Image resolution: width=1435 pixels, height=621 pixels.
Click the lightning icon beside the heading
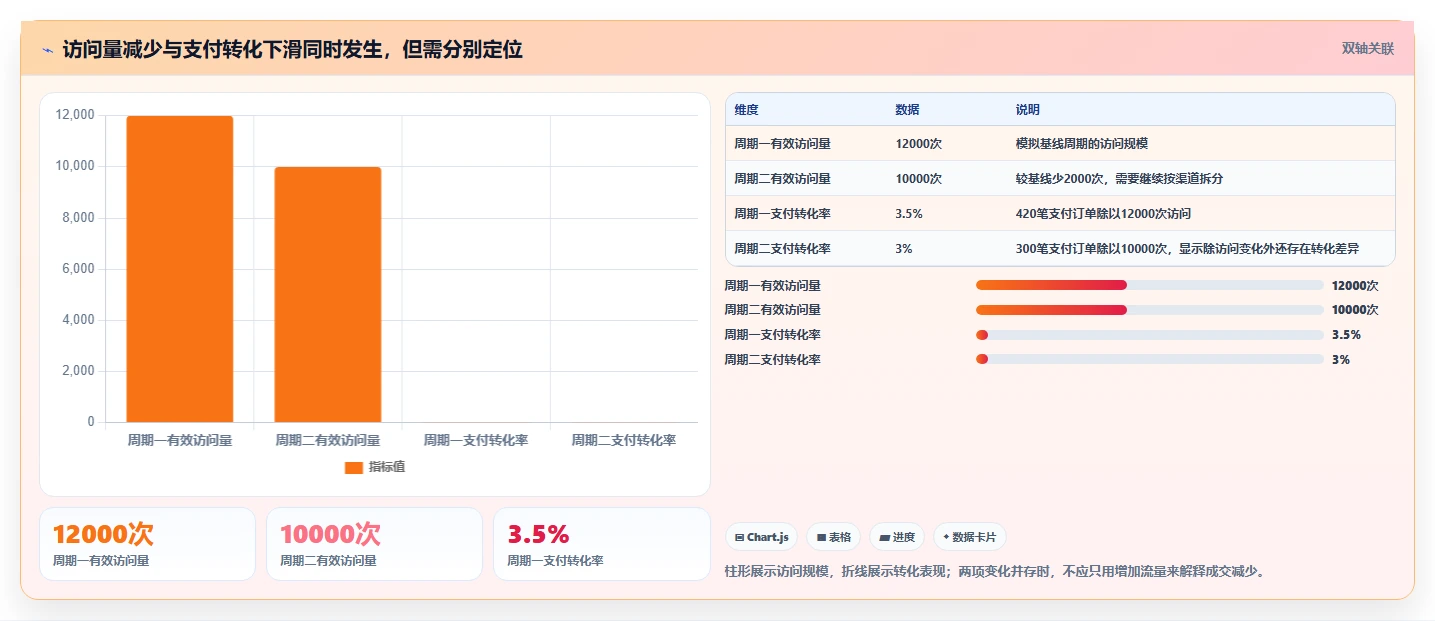tap(47, 50)
